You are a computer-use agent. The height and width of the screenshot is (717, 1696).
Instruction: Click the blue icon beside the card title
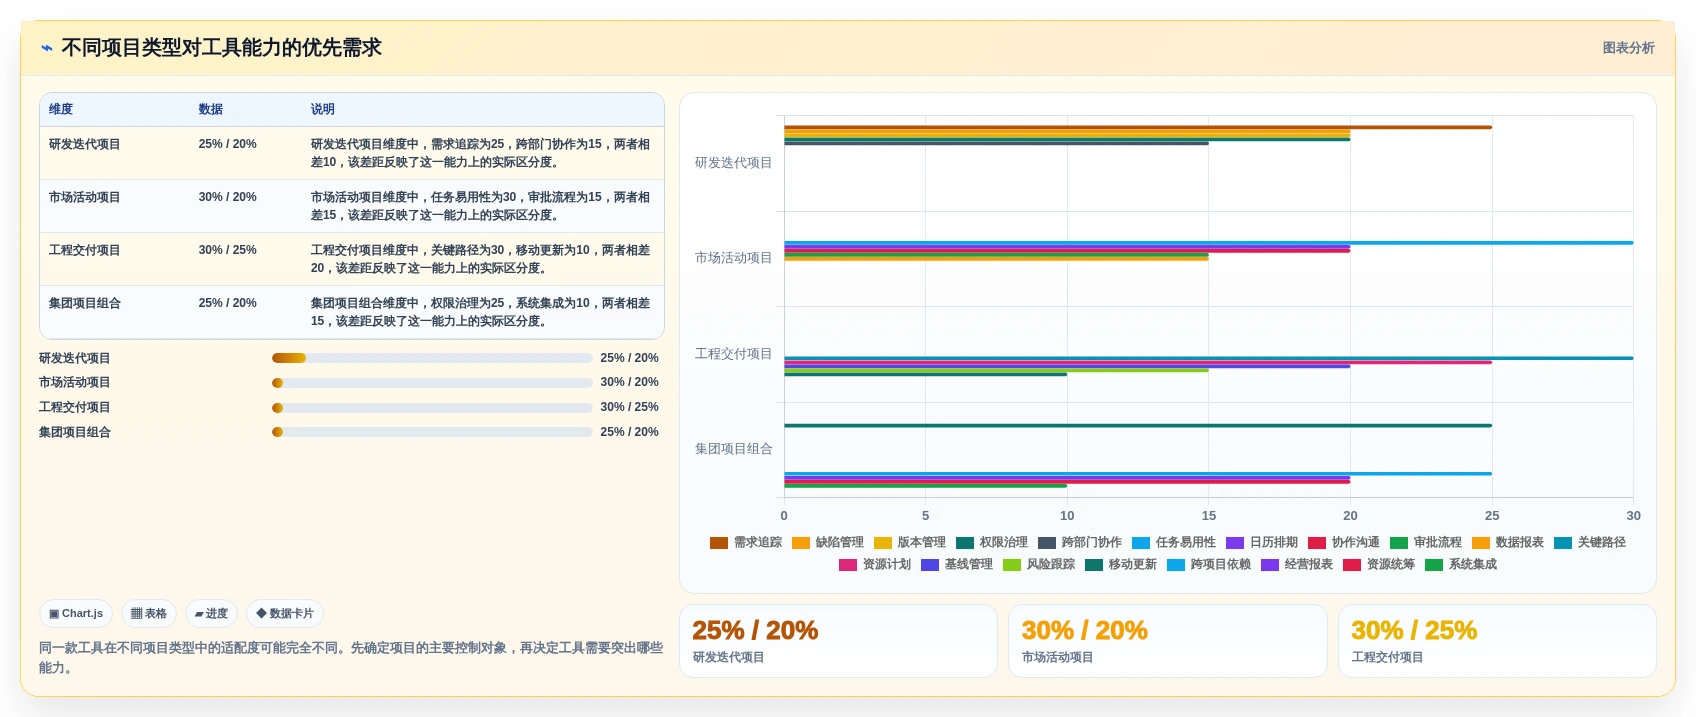click(x=46, y=48)
